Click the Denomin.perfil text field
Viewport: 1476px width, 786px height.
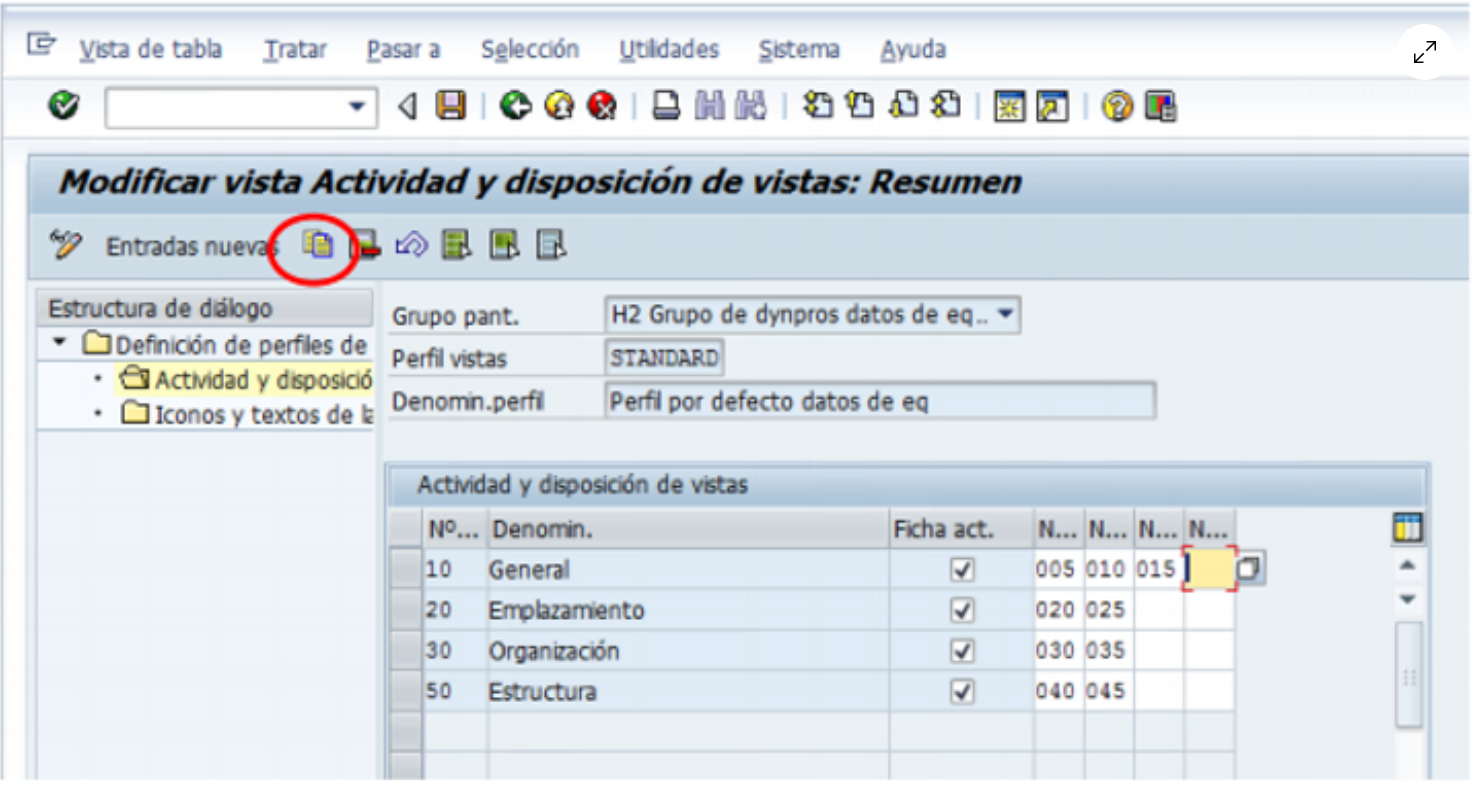[880, 401]
